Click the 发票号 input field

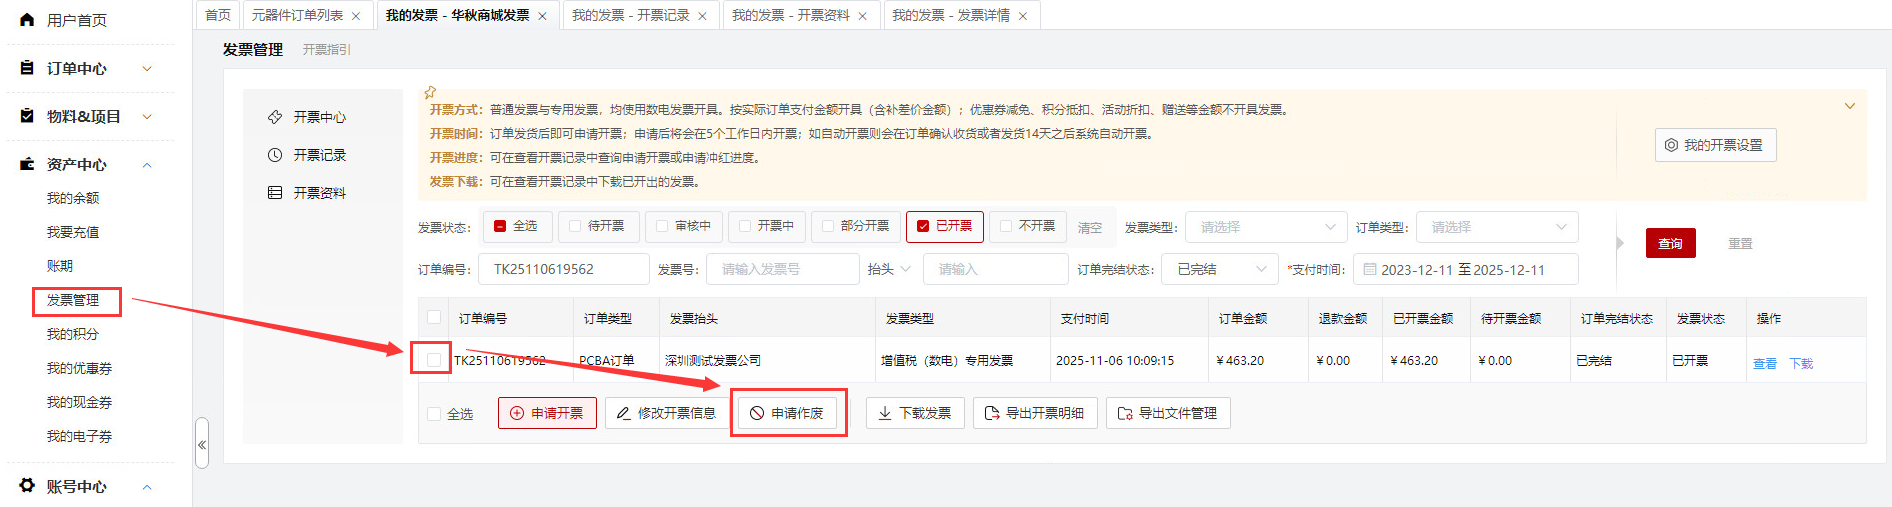click(782, 269)
